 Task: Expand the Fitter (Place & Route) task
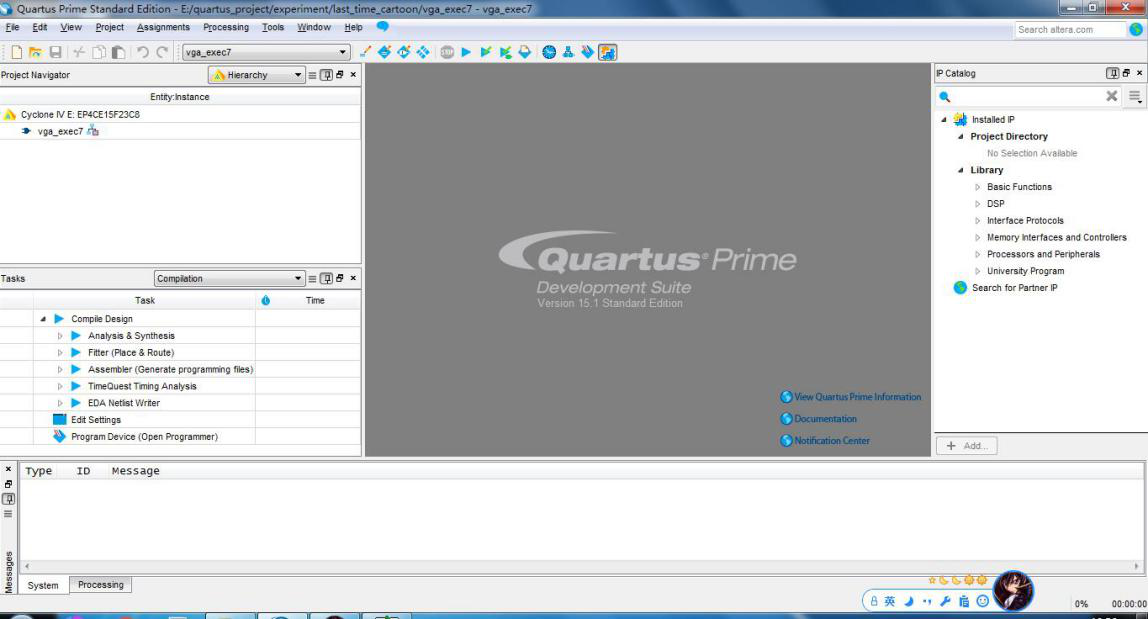[60, 352]
